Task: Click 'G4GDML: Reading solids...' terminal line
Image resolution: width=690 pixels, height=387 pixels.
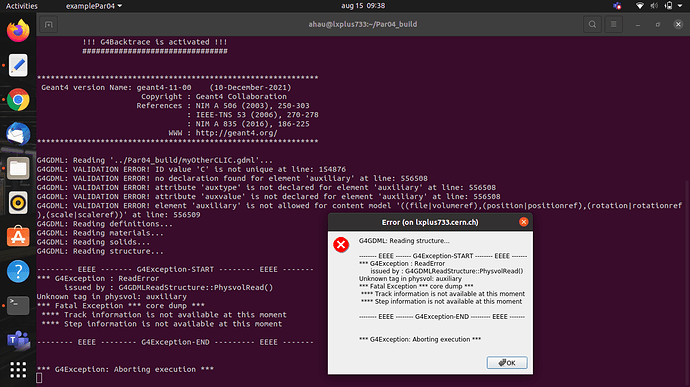Action: pyautogui.click(x=93, y=242)
